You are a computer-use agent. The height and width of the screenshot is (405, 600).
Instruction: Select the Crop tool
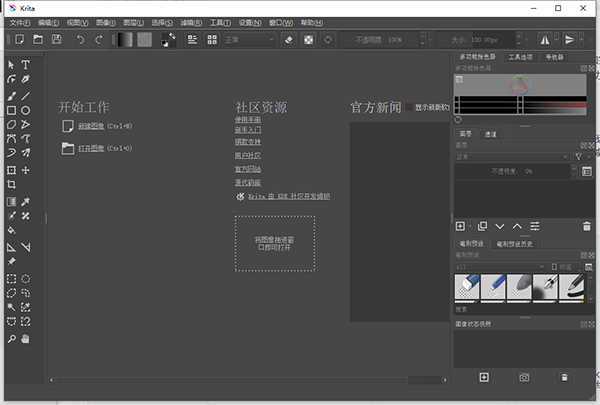pyautogui.click(x=11, y=185)
